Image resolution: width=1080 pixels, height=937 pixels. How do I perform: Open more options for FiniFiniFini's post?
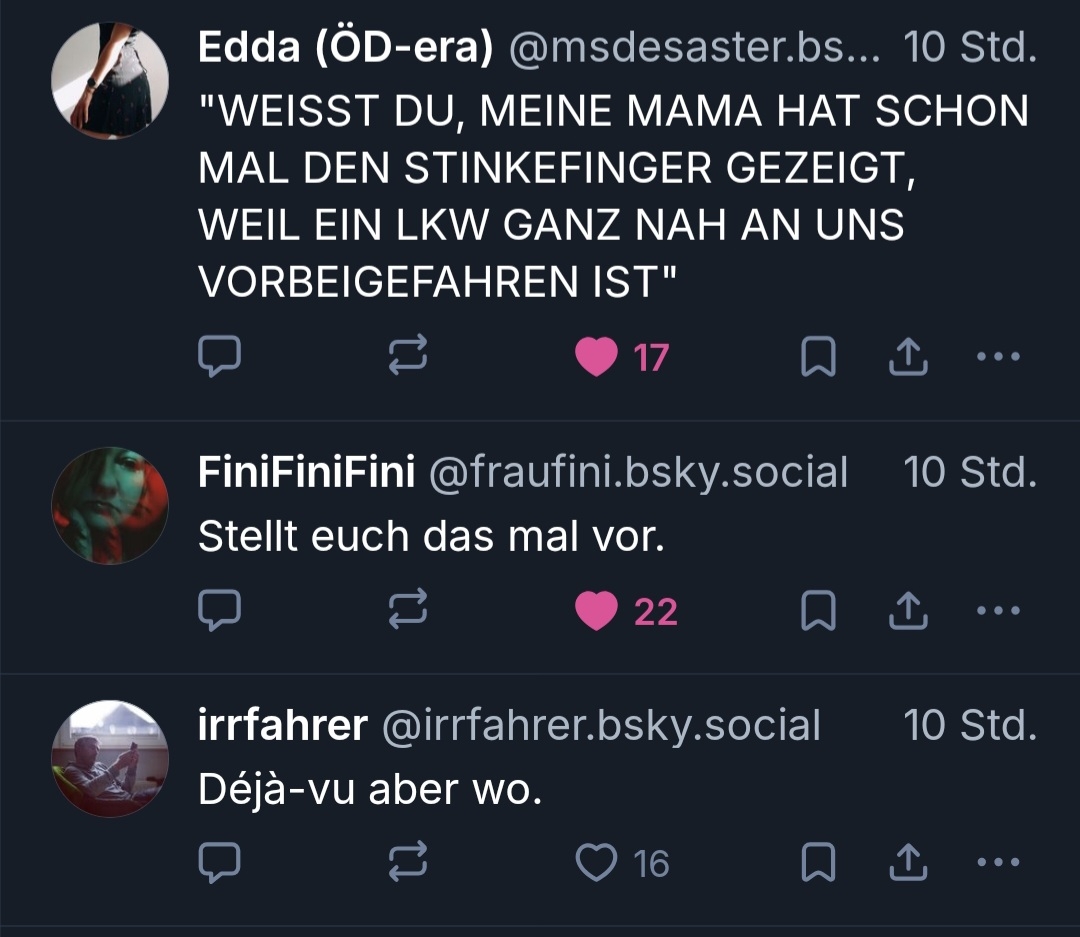(x=997, y=611)
